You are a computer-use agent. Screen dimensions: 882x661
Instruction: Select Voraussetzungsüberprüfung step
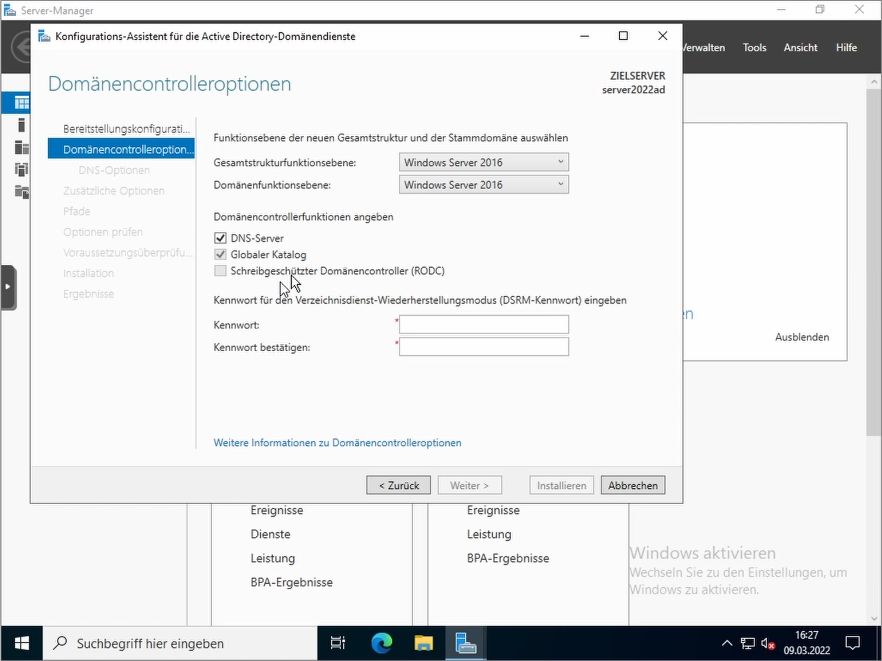[x=127, y=253]
